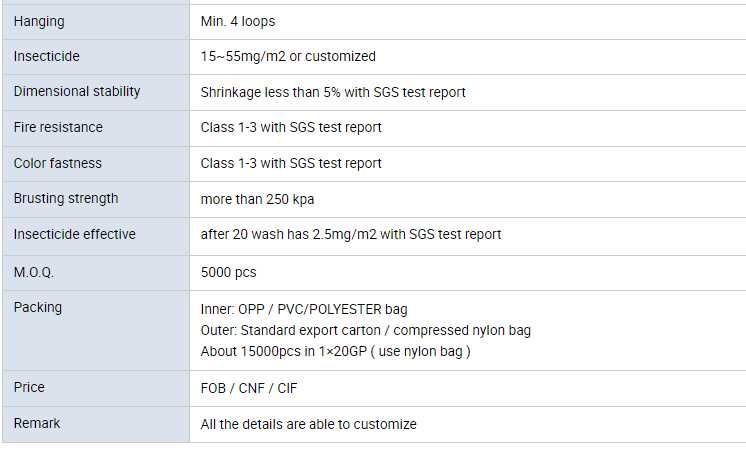Viewport: 746px width, 452px height.
Task: Click the Fire resistance label
Action: (x=58, y=127)
